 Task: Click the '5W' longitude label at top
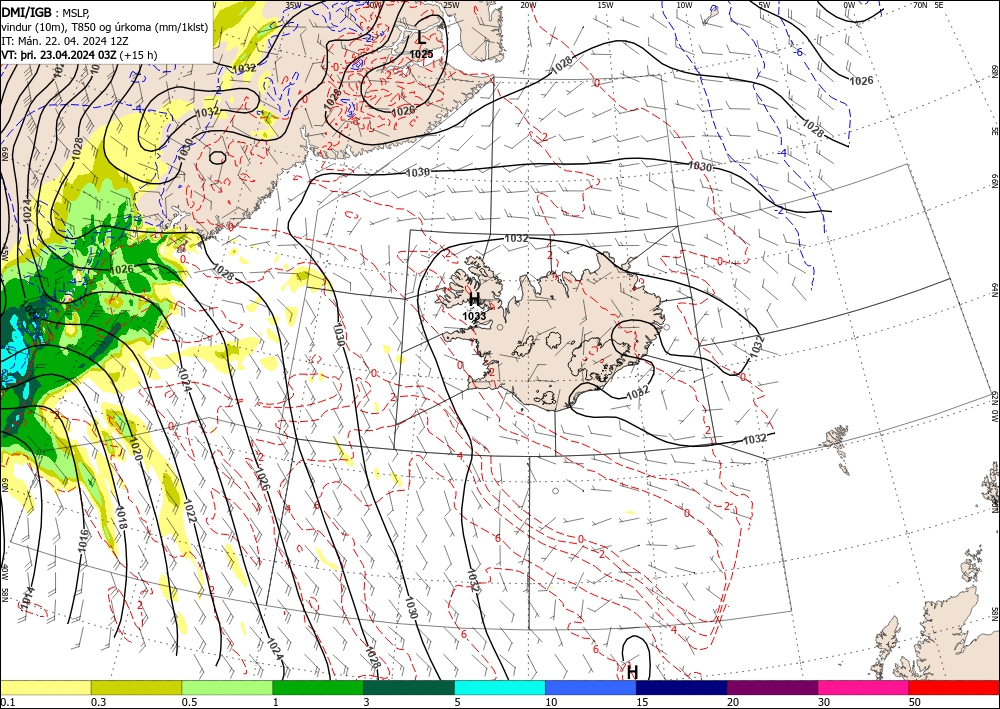[x=765, y=5]
